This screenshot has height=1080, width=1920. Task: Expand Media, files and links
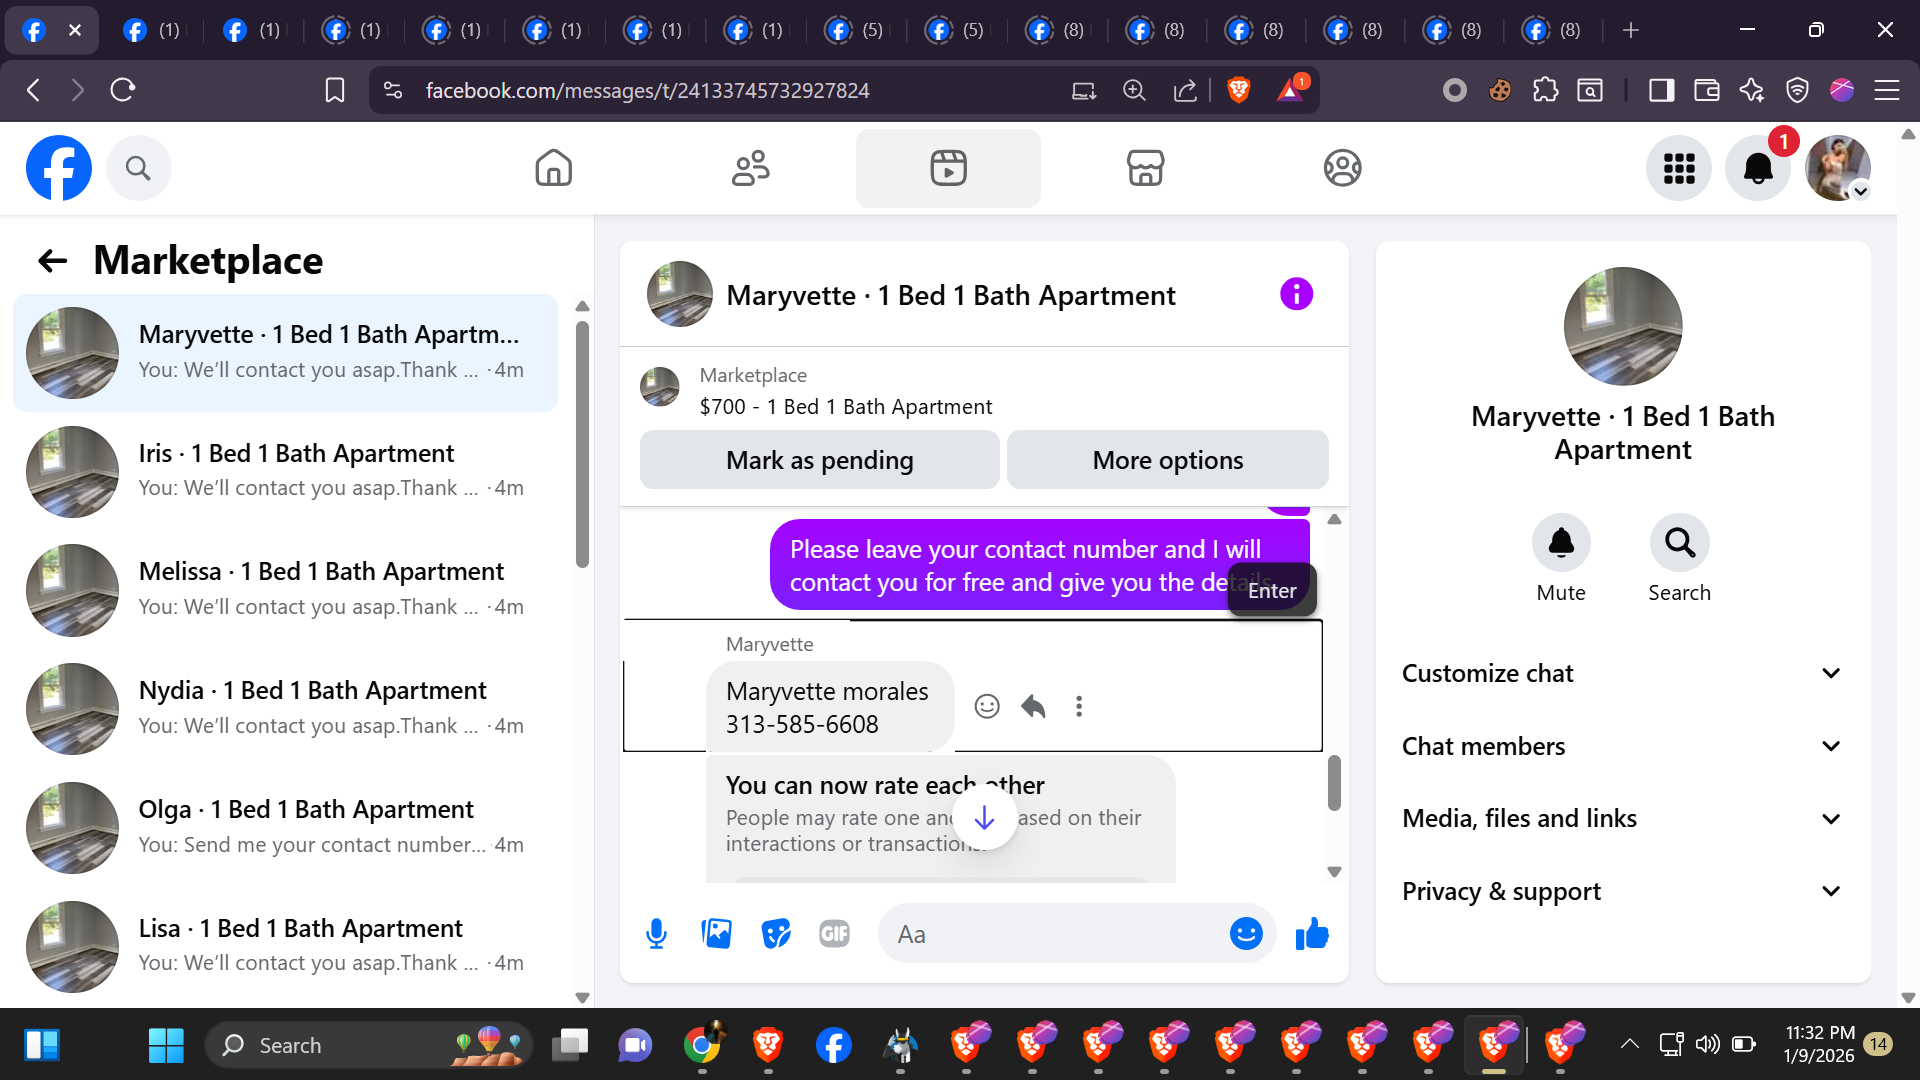(x=1622, y=819)
